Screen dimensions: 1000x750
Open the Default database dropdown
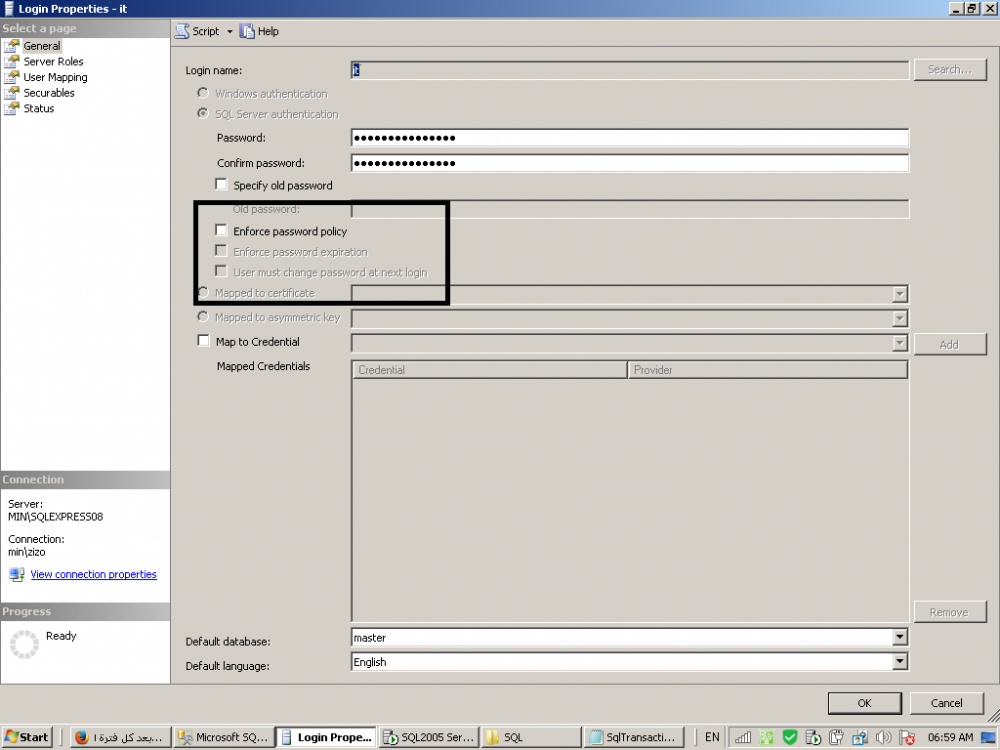(x=899, y=637)
